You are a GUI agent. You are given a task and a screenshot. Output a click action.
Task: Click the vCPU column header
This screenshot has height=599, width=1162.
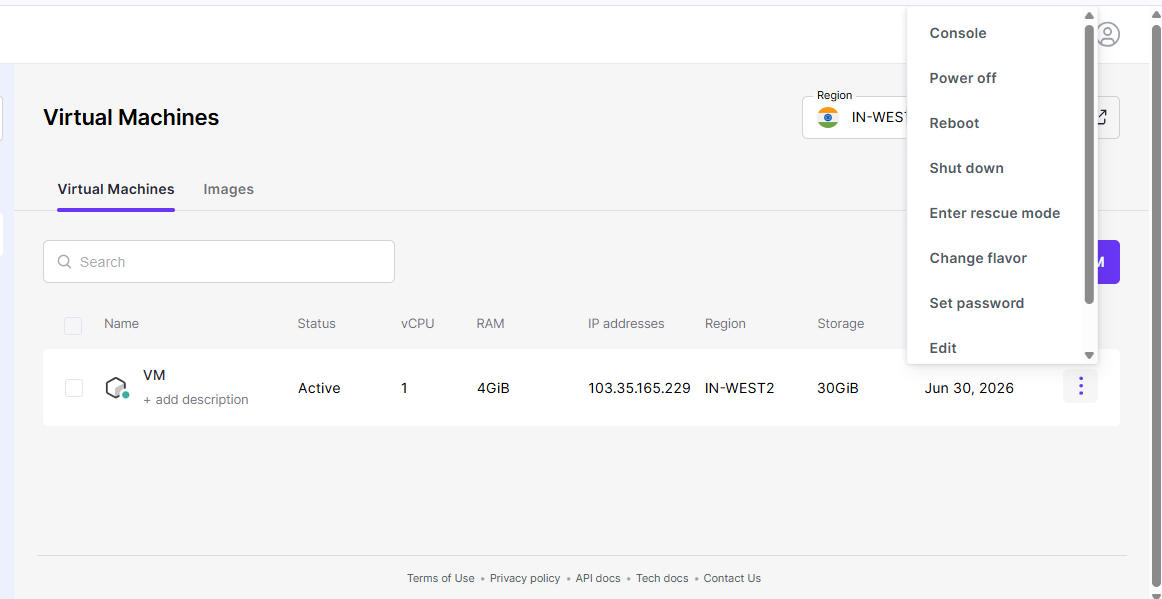[x=418, y=323]
